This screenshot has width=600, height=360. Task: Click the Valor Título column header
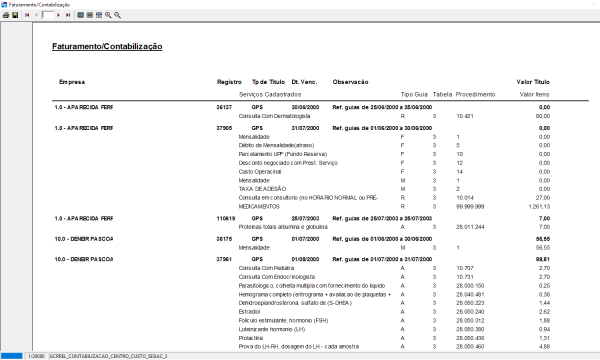pyautogui.click(x=533, y=82)
